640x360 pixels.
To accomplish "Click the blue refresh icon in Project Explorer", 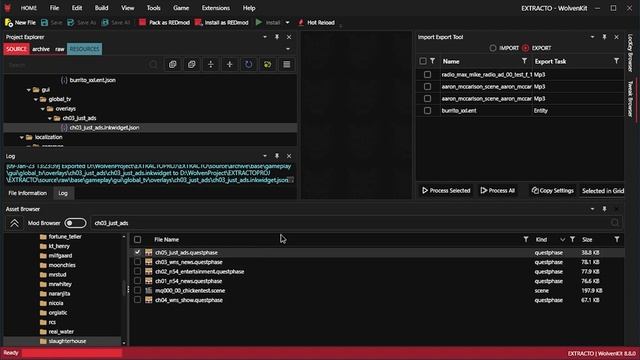I will 249,64.
